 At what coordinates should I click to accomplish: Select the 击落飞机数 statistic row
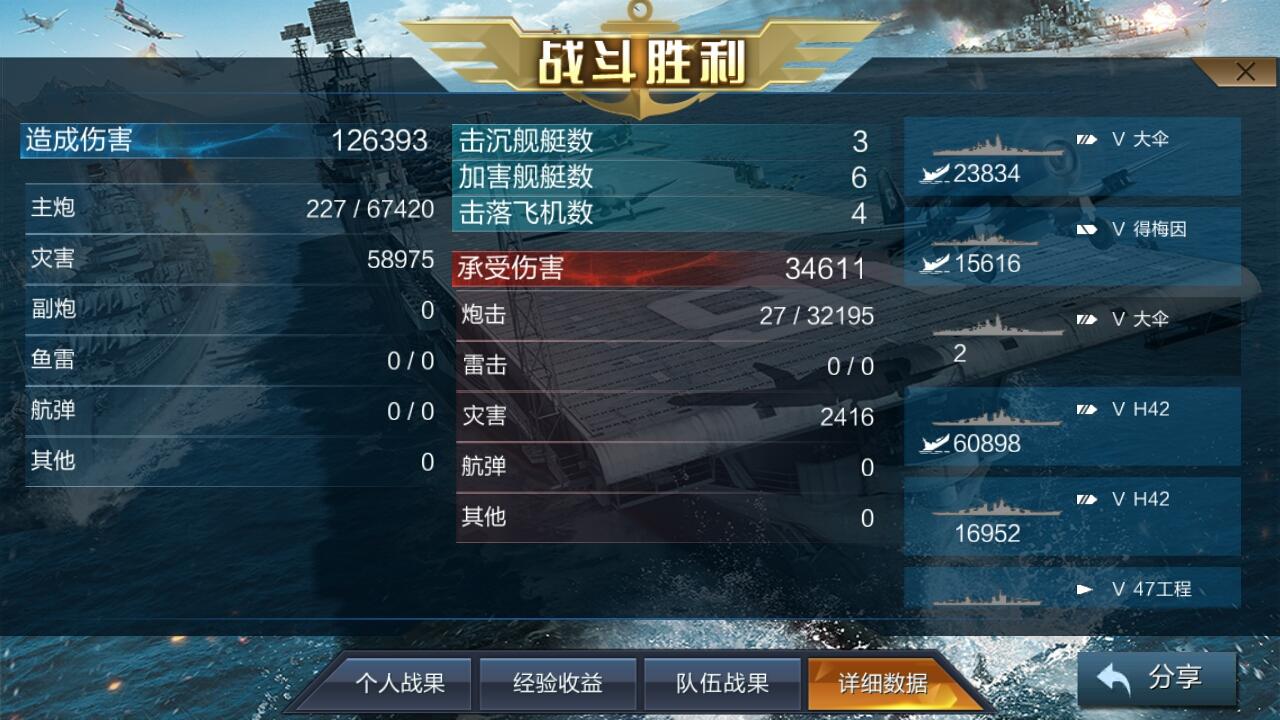[x=662, y=213]
